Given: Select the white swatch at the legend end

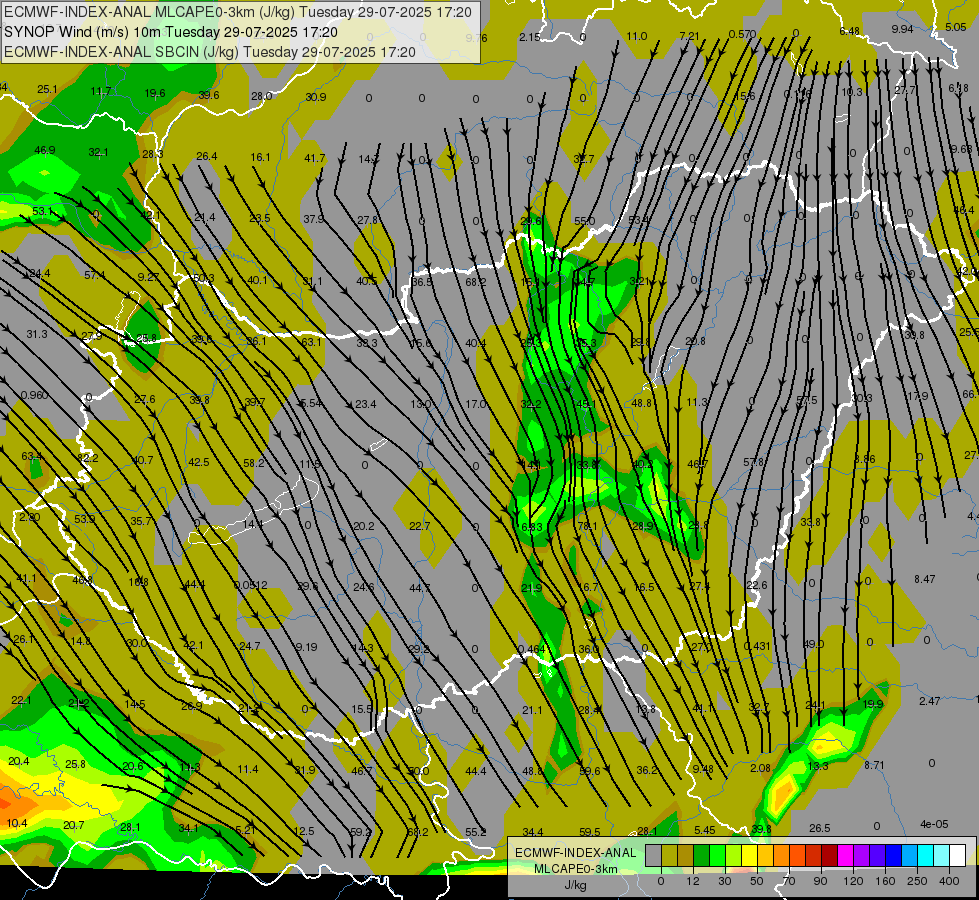Looking at the screenshot, I should coord(957,855).
